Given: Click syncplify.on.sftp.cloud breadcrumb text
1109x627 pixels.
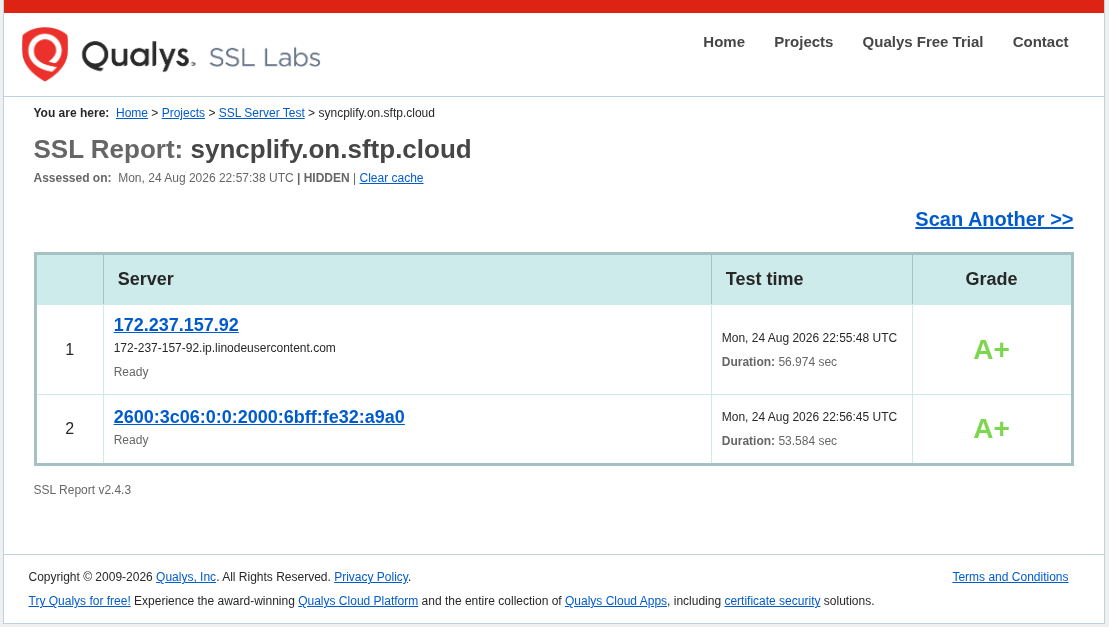Looking at the screenshot, I should coord(376,113).
